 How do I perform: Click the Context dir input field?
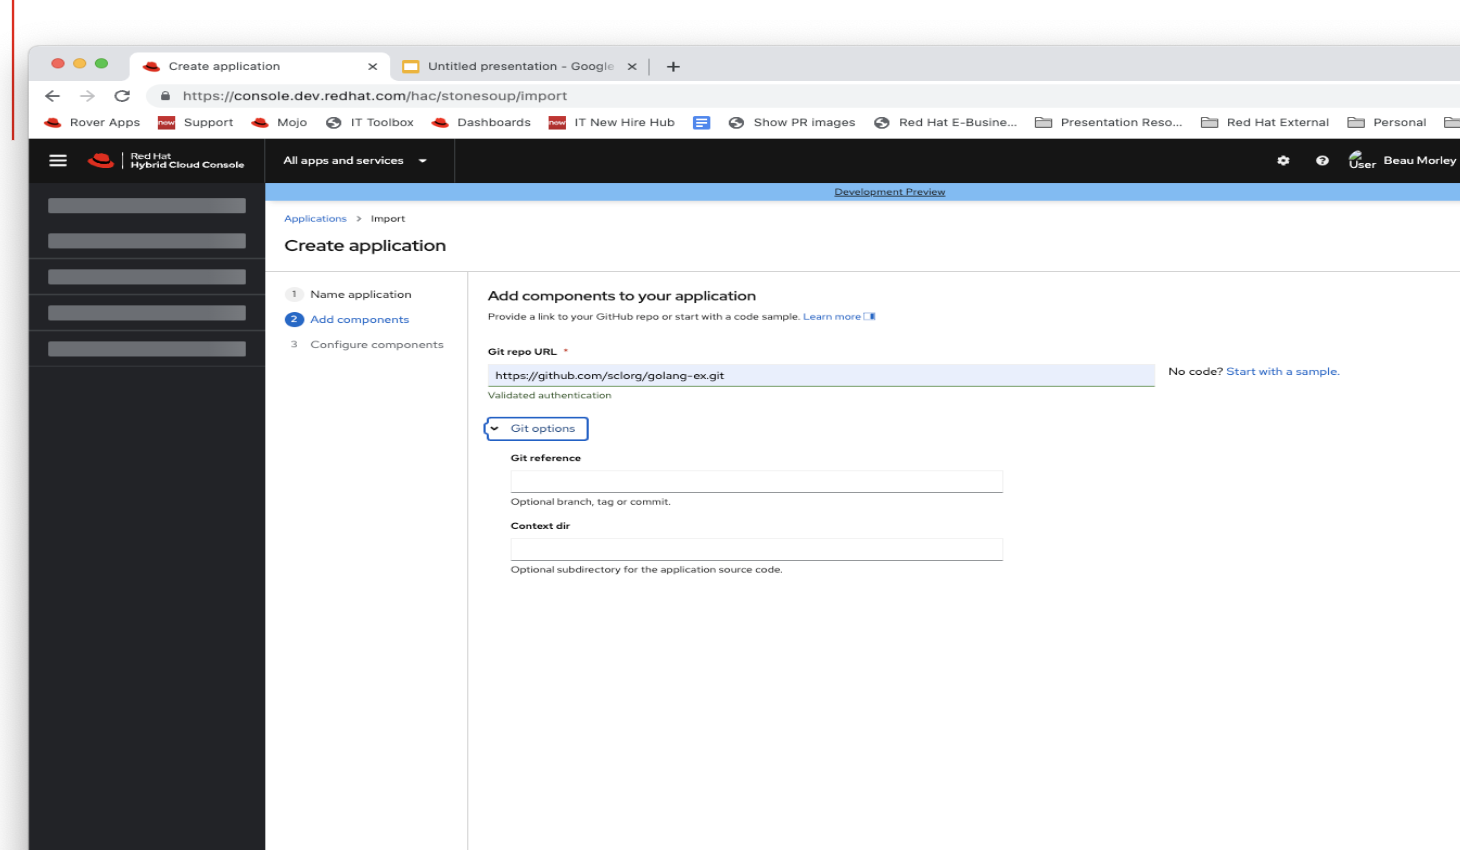coord(757,550)
